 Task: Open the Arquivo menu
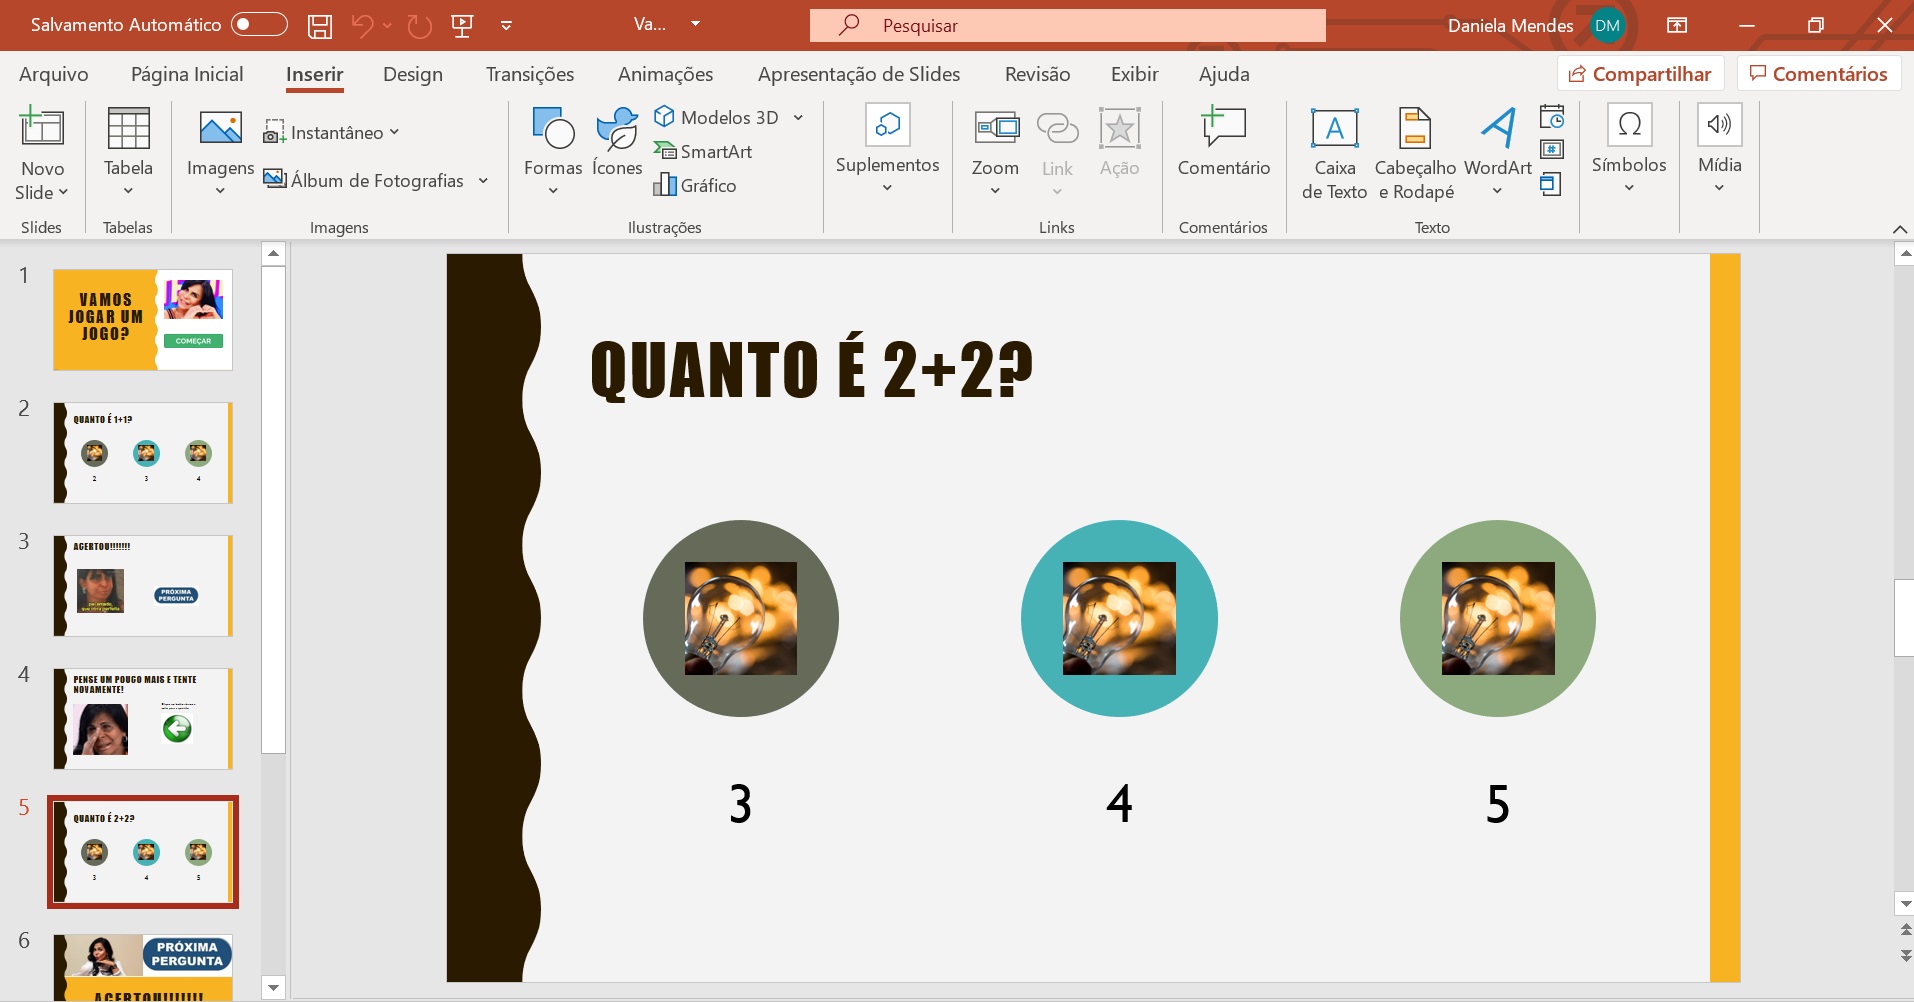(x=54, y=74)
